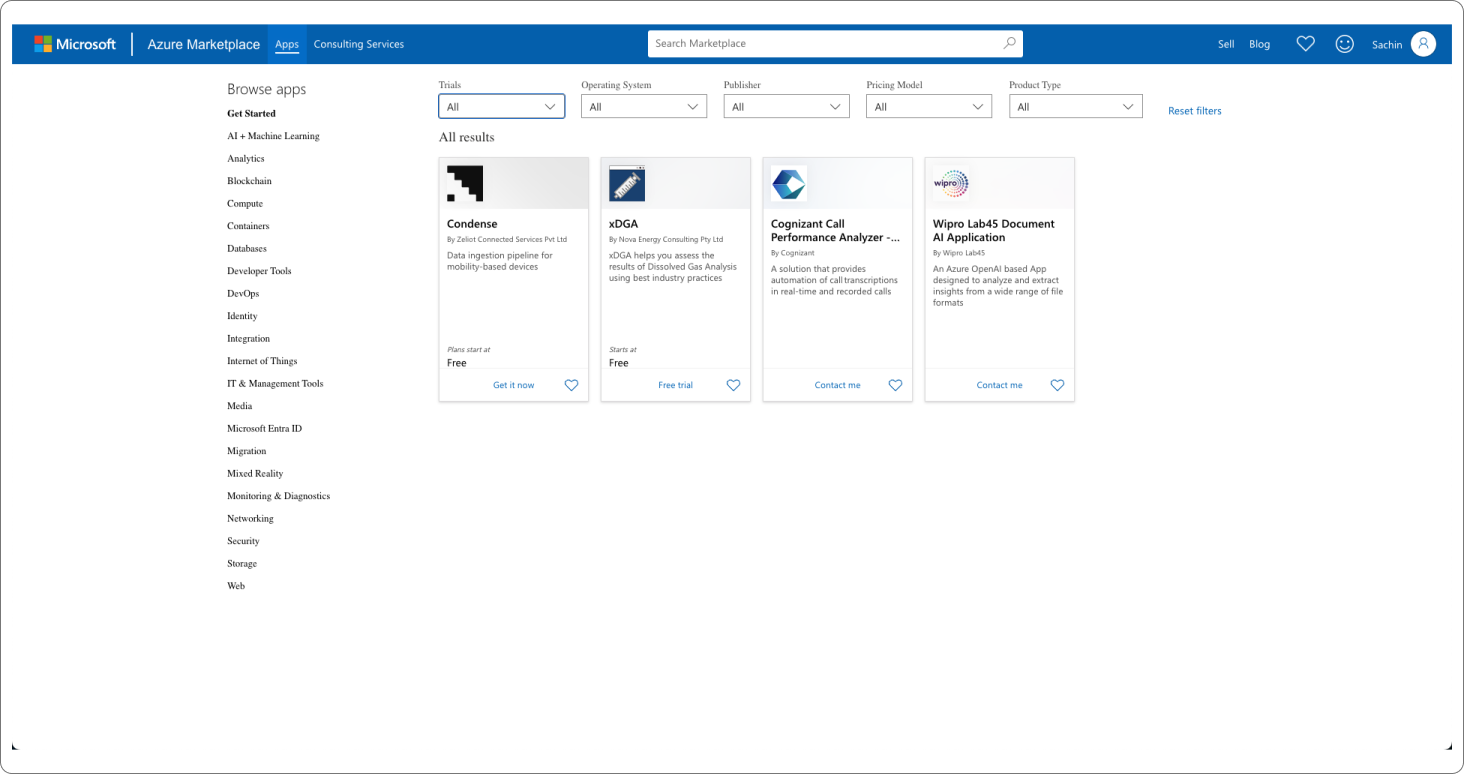Viewport: 1464px width, 774px height.
Task: Open the Sell link in header
Action: [1226, 44]
